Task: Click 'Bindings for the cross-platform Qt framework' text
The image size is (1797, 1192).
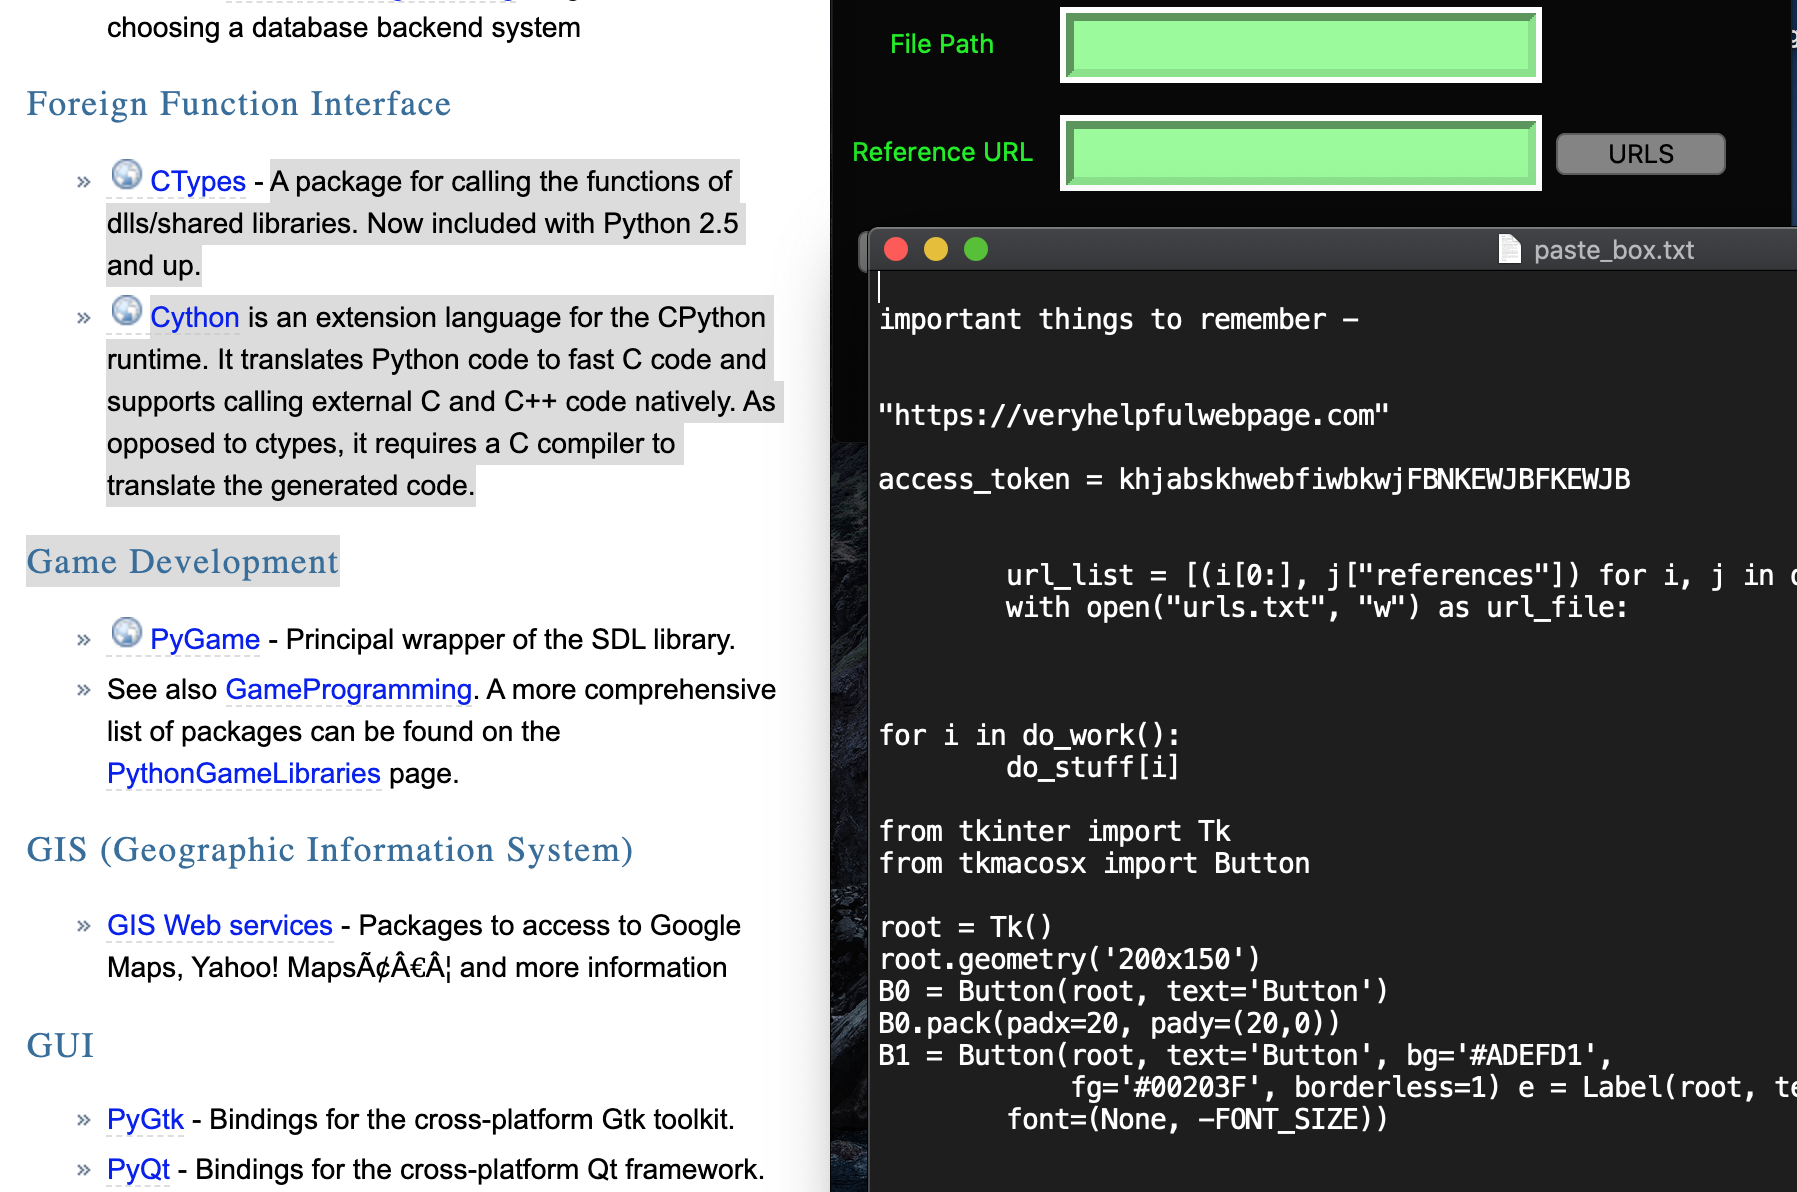Action: click(479, 1169)
